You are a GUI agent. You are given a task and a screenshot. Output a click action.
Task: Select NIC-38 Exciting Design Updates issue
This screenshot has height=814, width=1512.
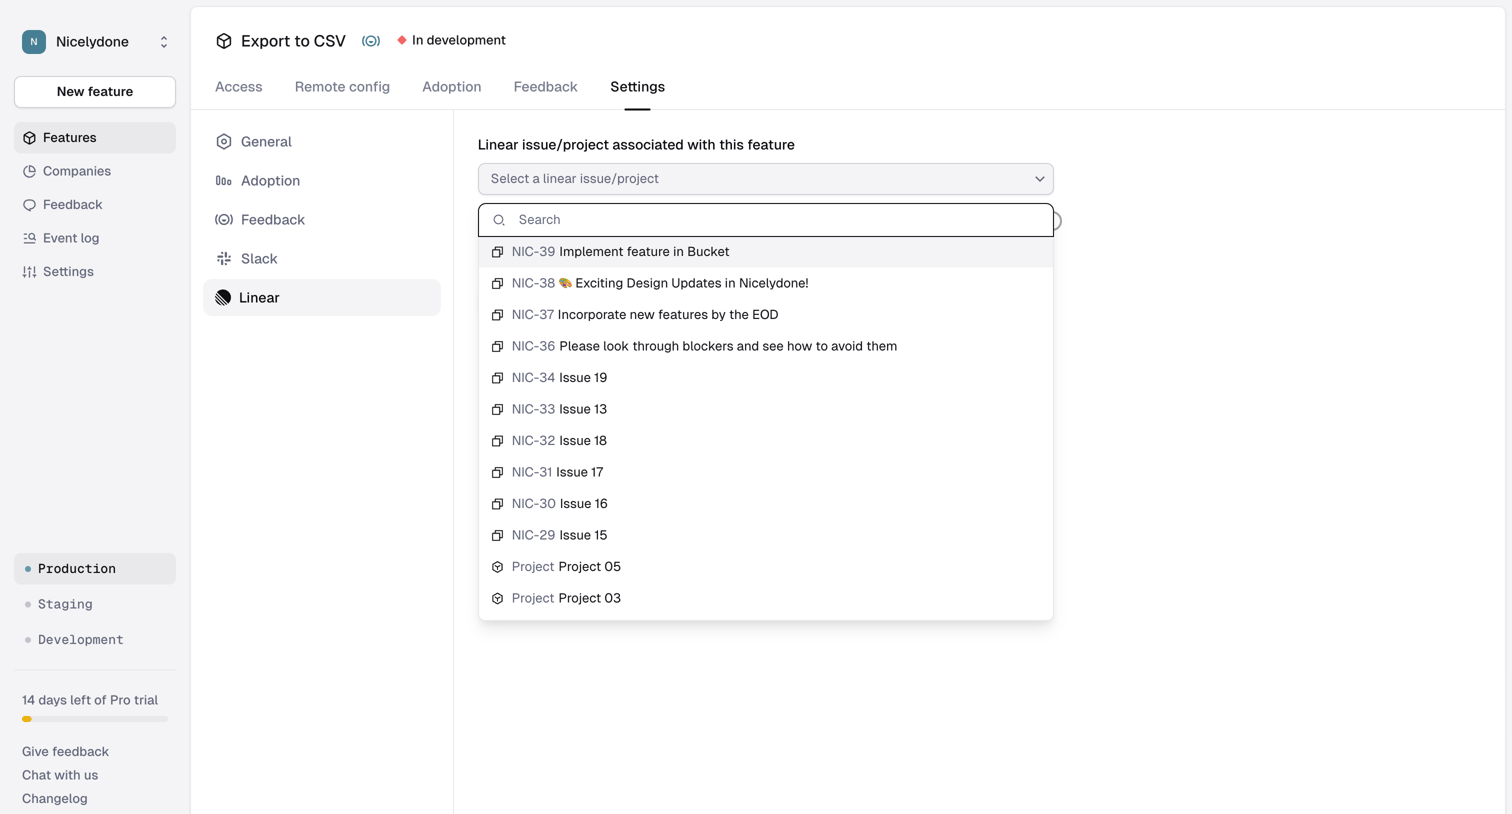(766, 283)
